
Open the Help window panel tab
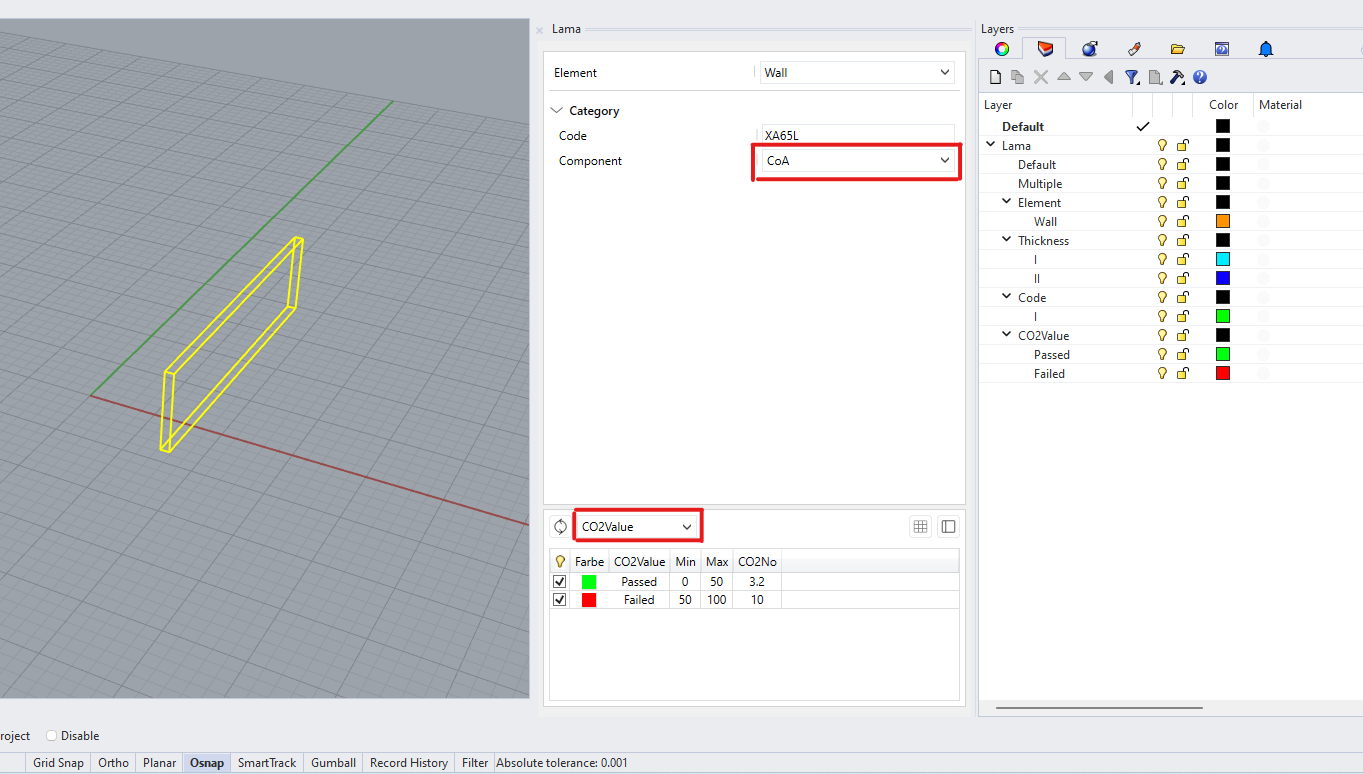[x=1222, y=49]
